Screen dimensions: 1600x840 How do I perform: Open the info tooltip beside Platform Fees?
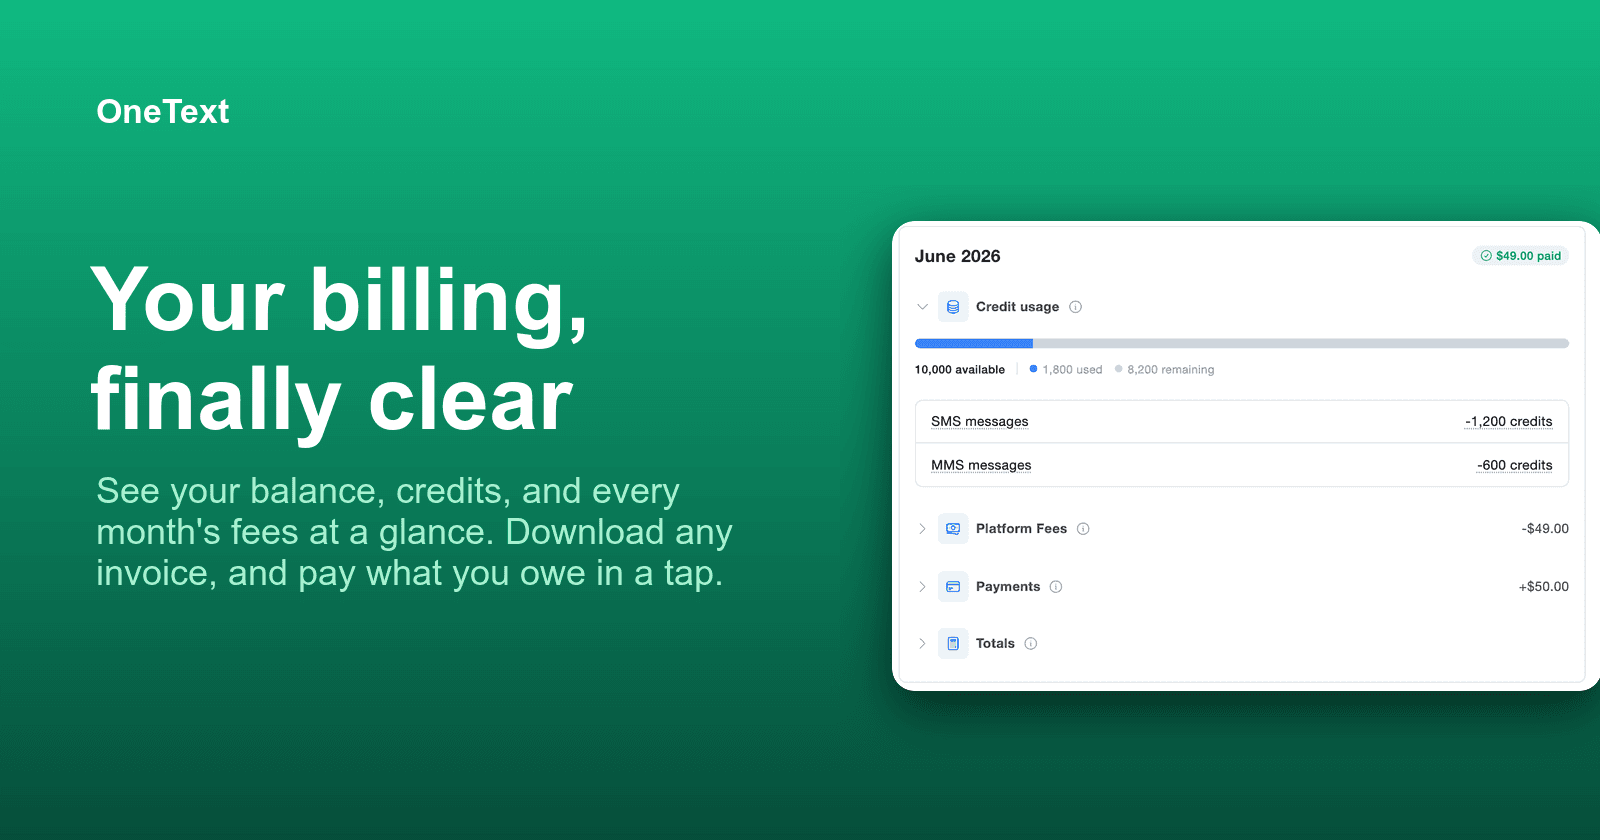1083,529
